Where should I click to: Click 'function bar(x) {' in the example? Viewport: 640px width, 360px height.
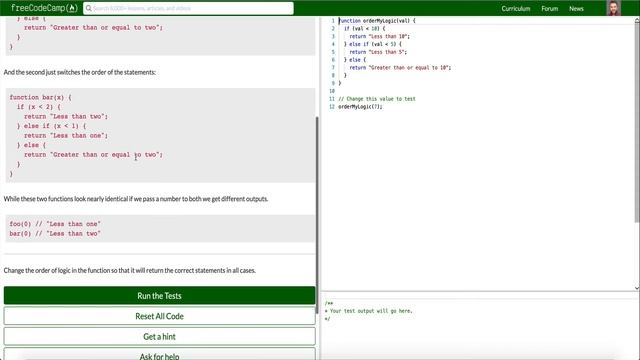pyautogui.click(x=40, y=98)
